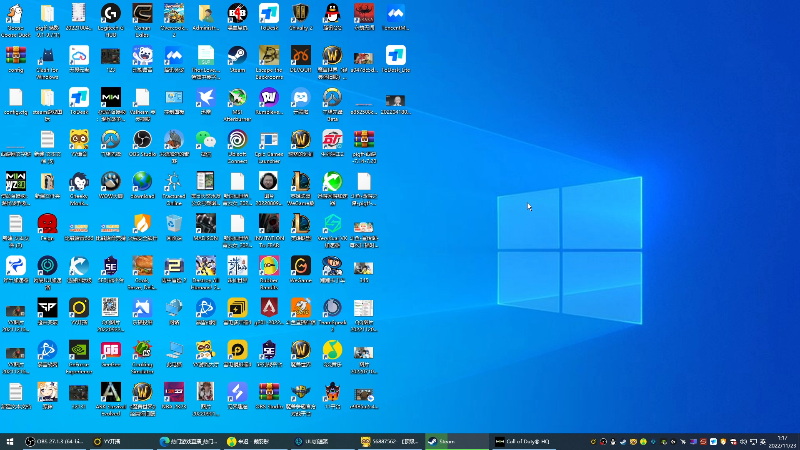800x450 pixels.
Task: Open the Epic Games Launcher shortcut
Action: point(269,147)
